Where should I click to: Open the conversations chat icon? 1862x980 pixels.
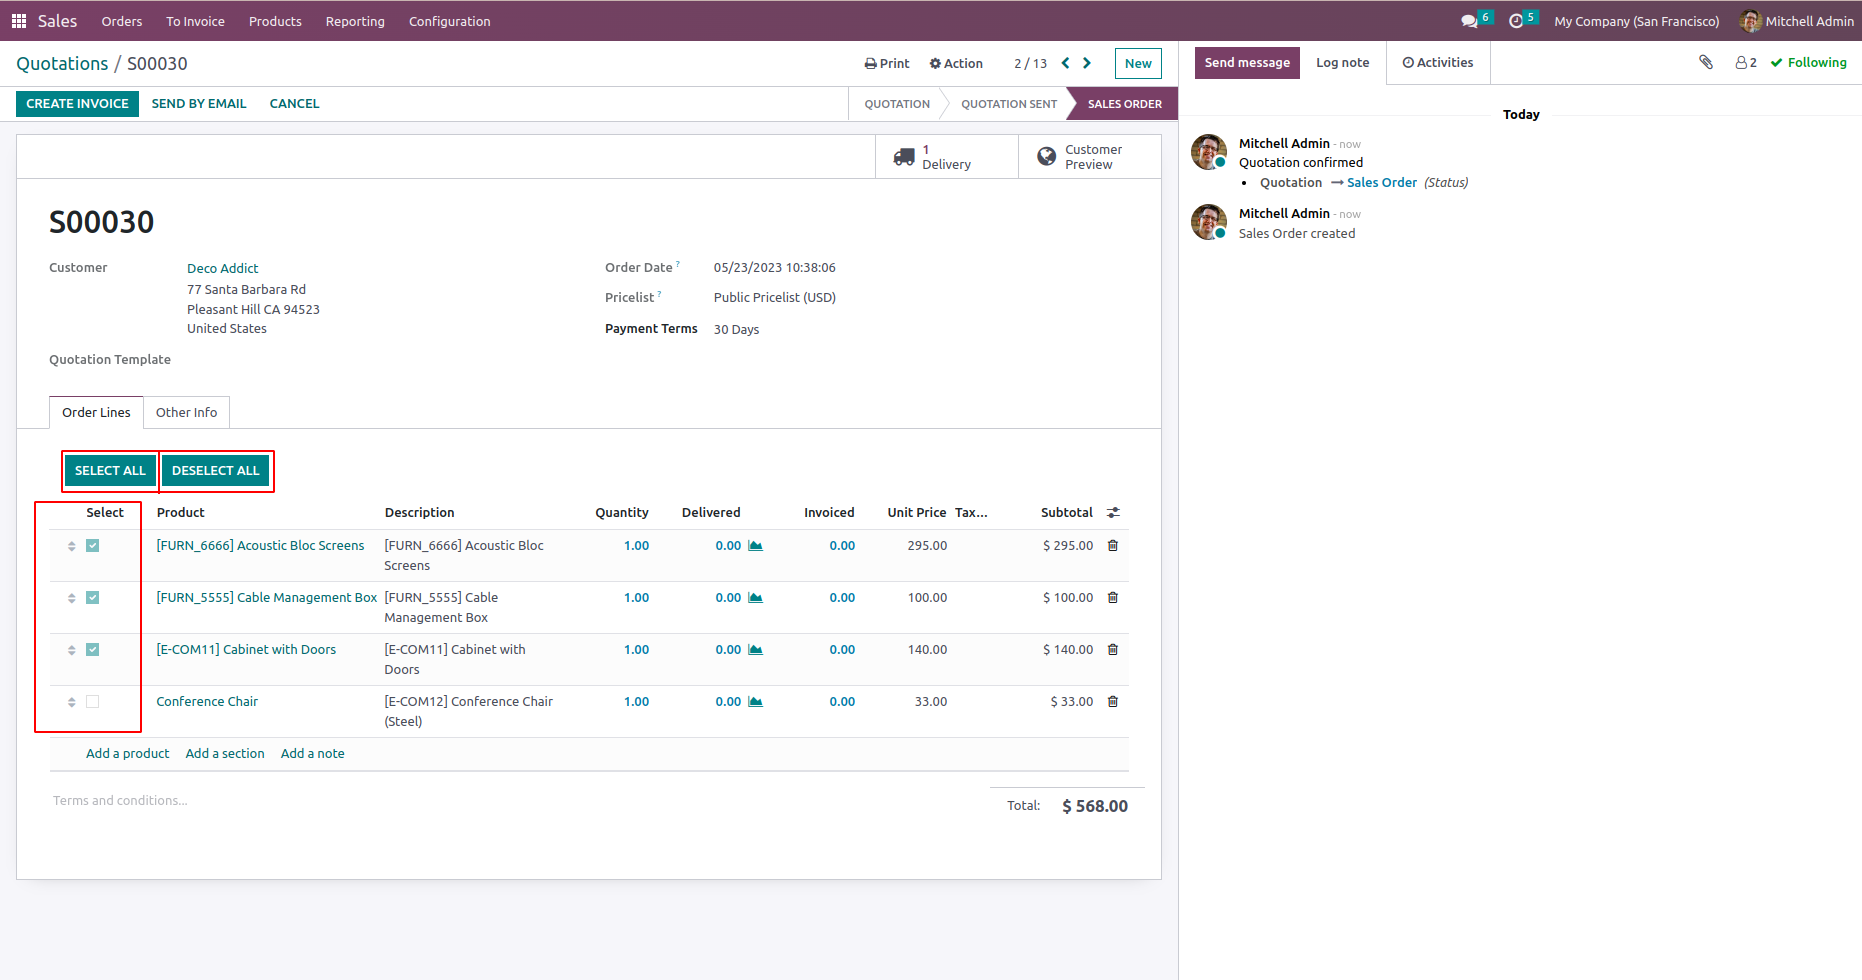pyautogui.click(x=1468, y=21)
